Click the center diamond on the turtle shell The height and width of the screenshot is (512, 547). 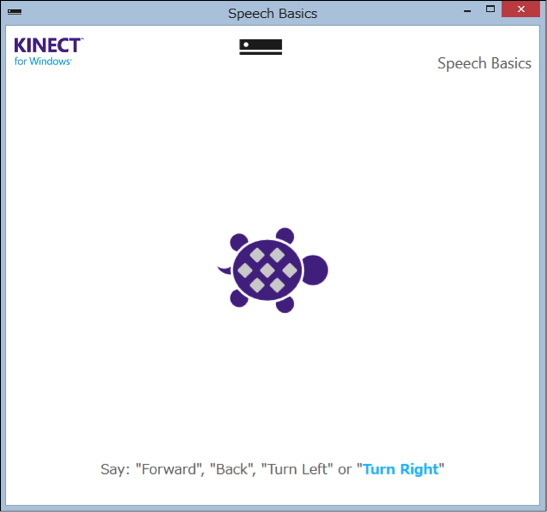267,270
